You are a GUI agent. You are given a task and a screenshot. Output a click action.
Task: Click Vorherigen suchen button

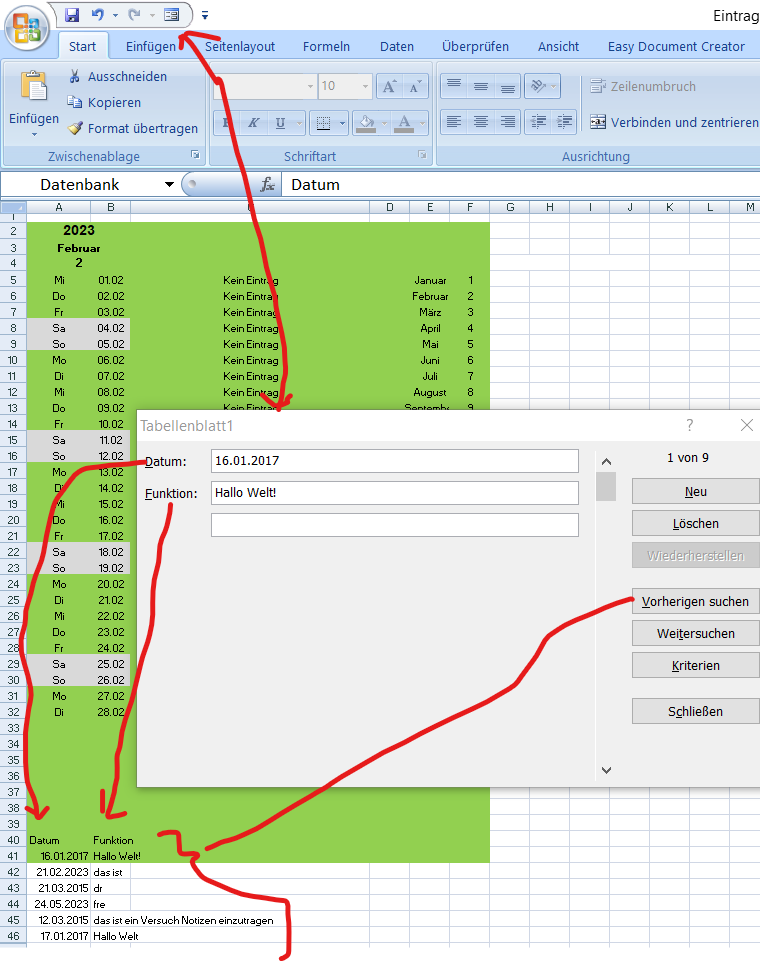click(x=696, y=601)
